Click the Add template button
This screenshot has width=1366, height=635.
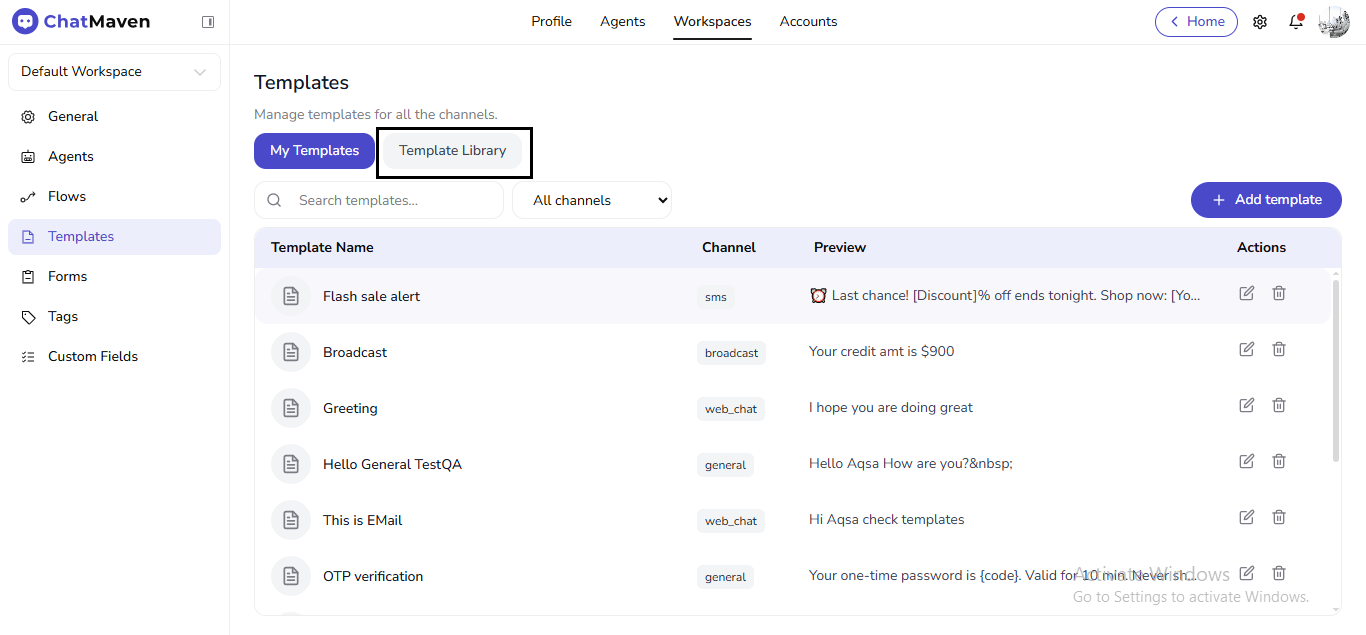pyautogui.click(x=1266, y=200)
